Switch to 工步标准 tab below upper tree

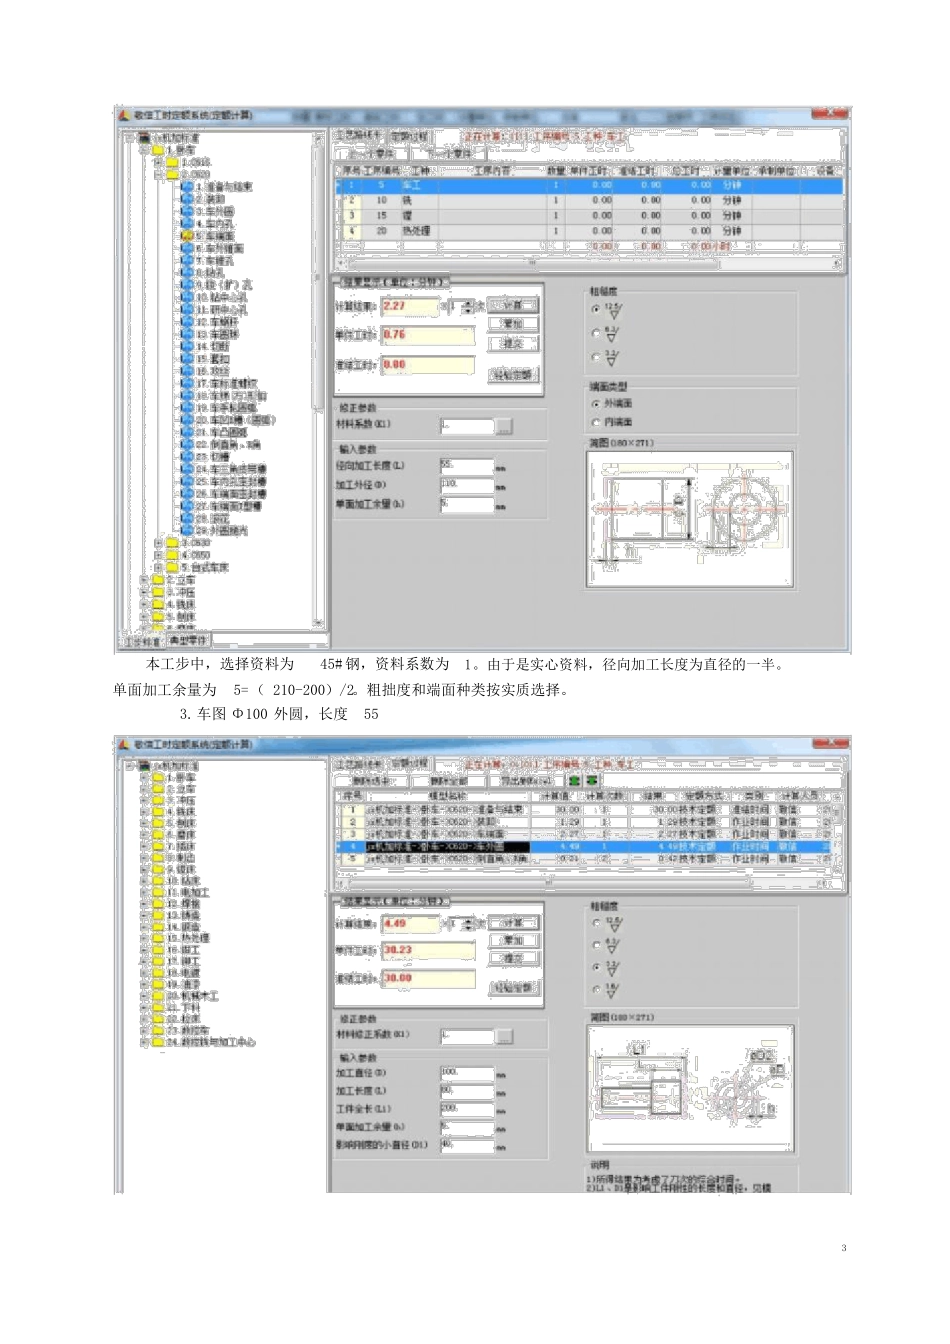point(141,640)
